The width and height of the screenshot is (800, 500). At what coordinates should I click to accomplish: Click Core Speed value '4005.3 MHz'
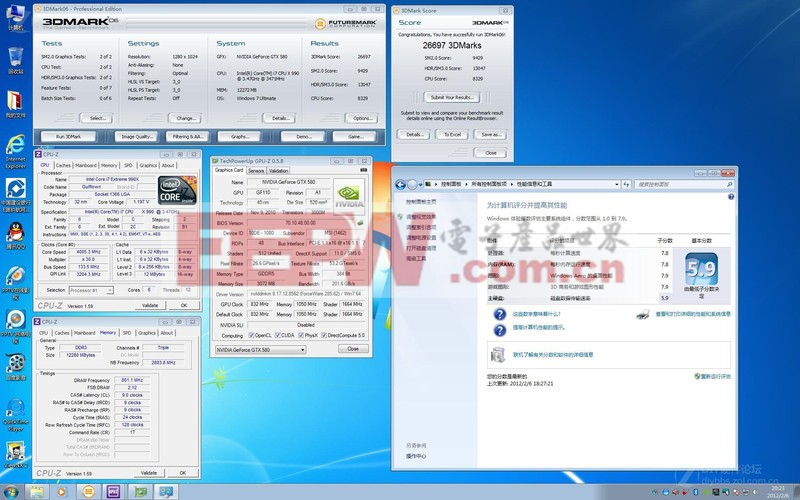(x=88, y=252)
